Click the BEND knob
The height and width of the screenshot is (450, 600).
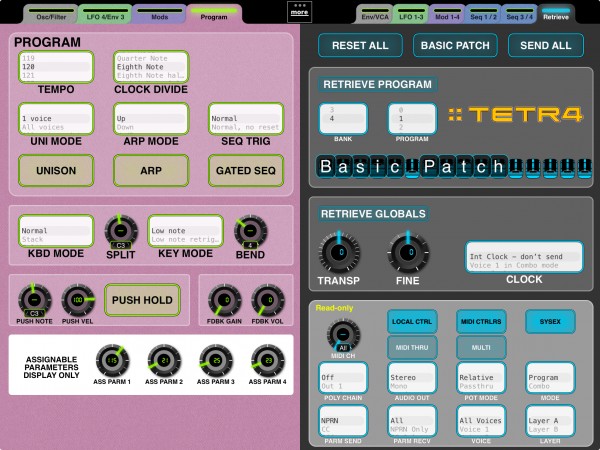pos(250,231)
